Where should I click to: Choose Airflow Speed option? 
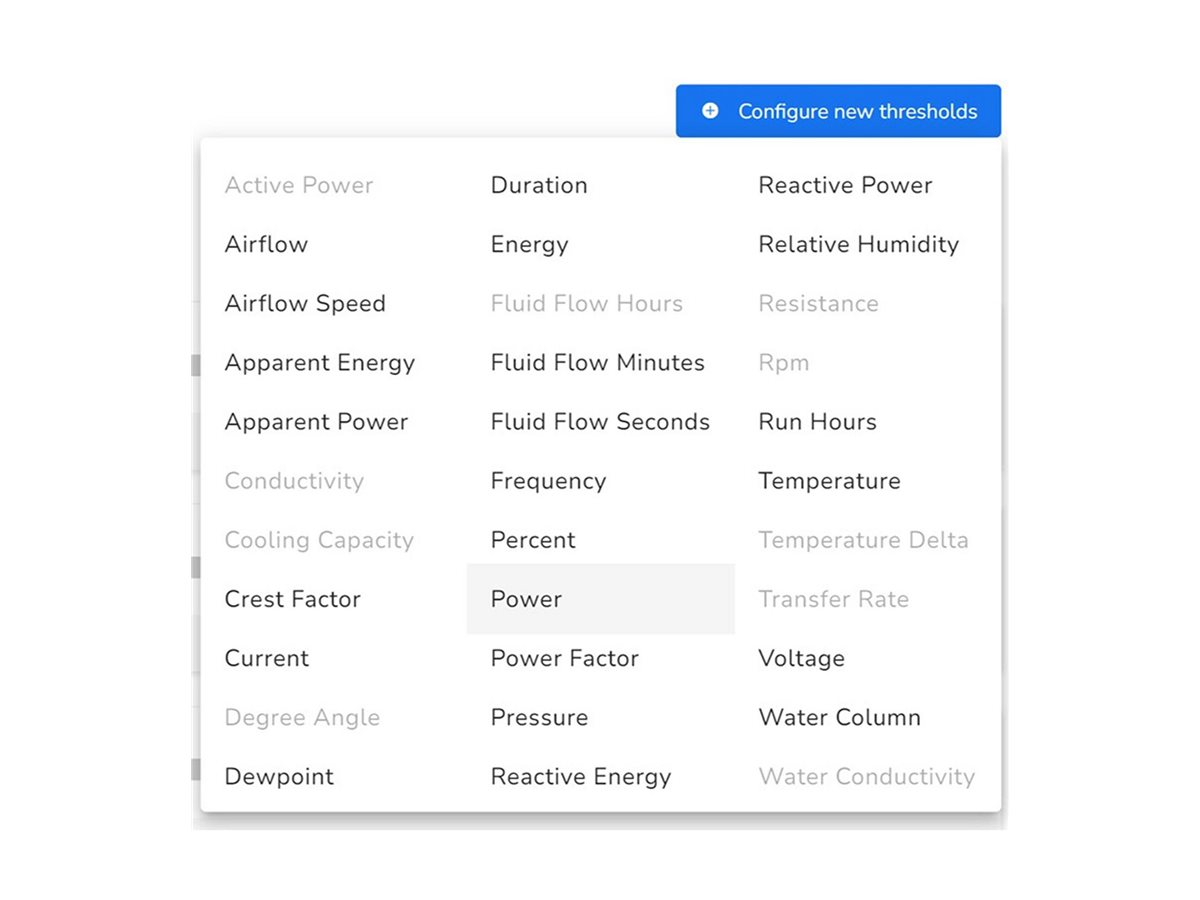click(305, 303)
